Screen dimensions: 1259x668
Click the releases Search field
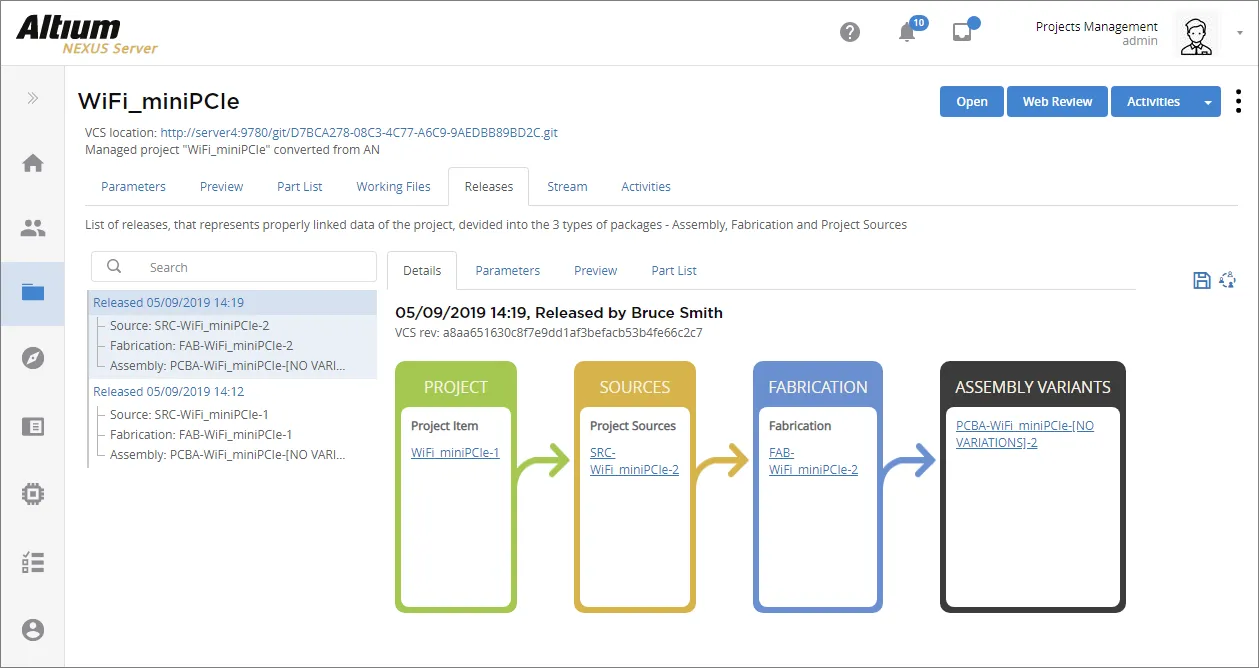[x=234, y=267]
